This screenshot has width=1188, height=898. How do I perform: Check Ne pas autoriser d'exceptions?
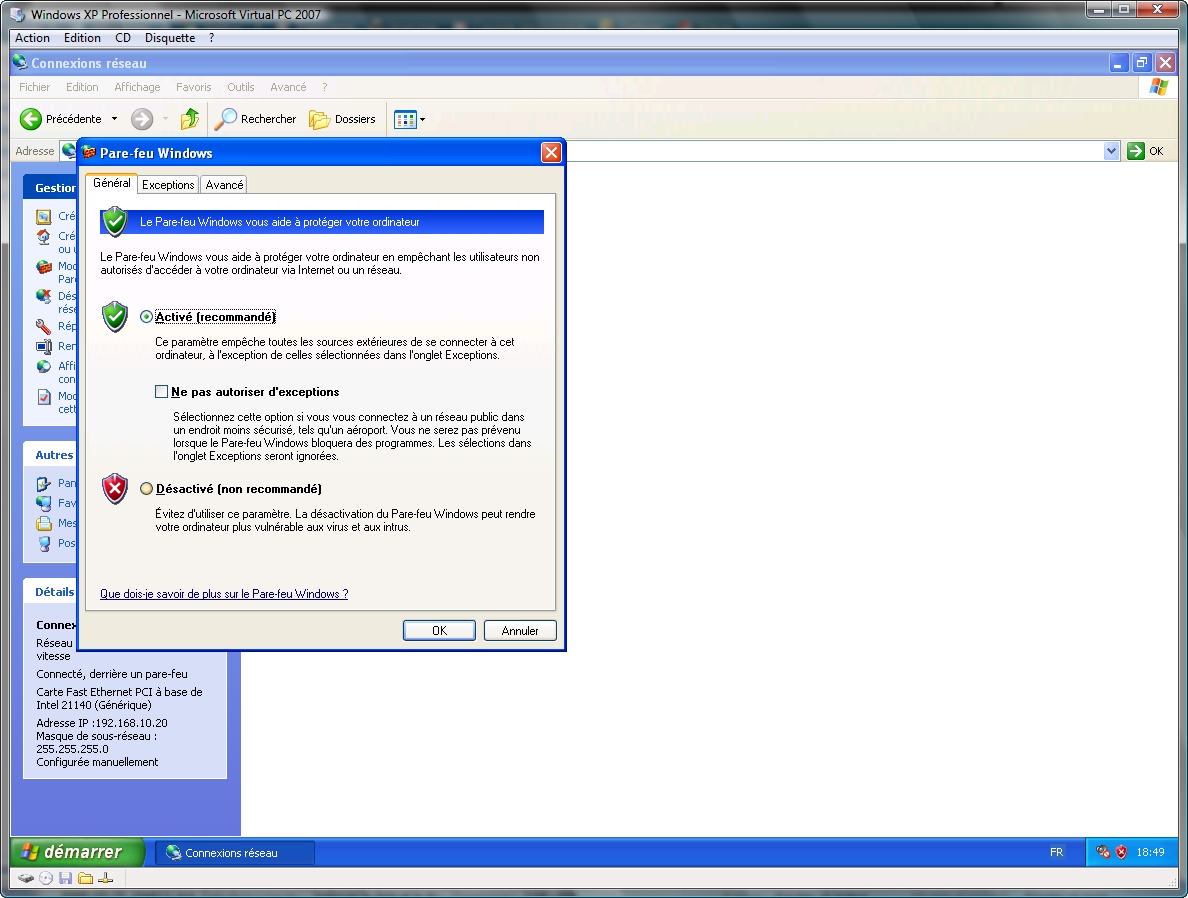161,392
